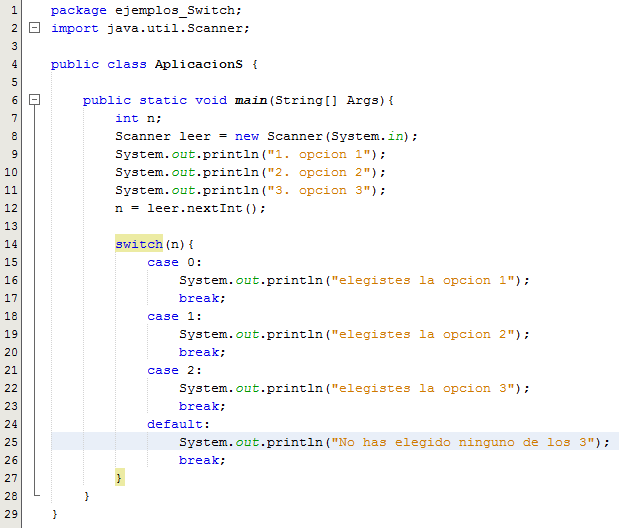Click 'Args' parameter name
The width and height of the screenshot is (619, 528).
[362, 100]
